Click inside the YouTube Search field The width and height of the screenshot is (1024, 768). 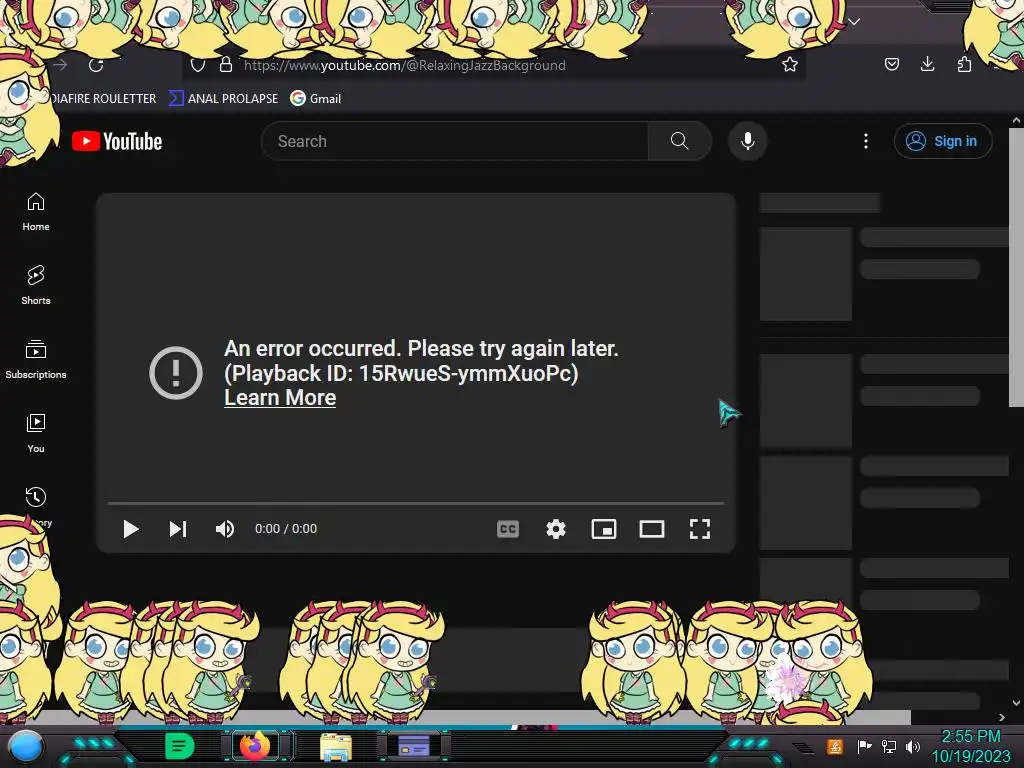[455, 141]
